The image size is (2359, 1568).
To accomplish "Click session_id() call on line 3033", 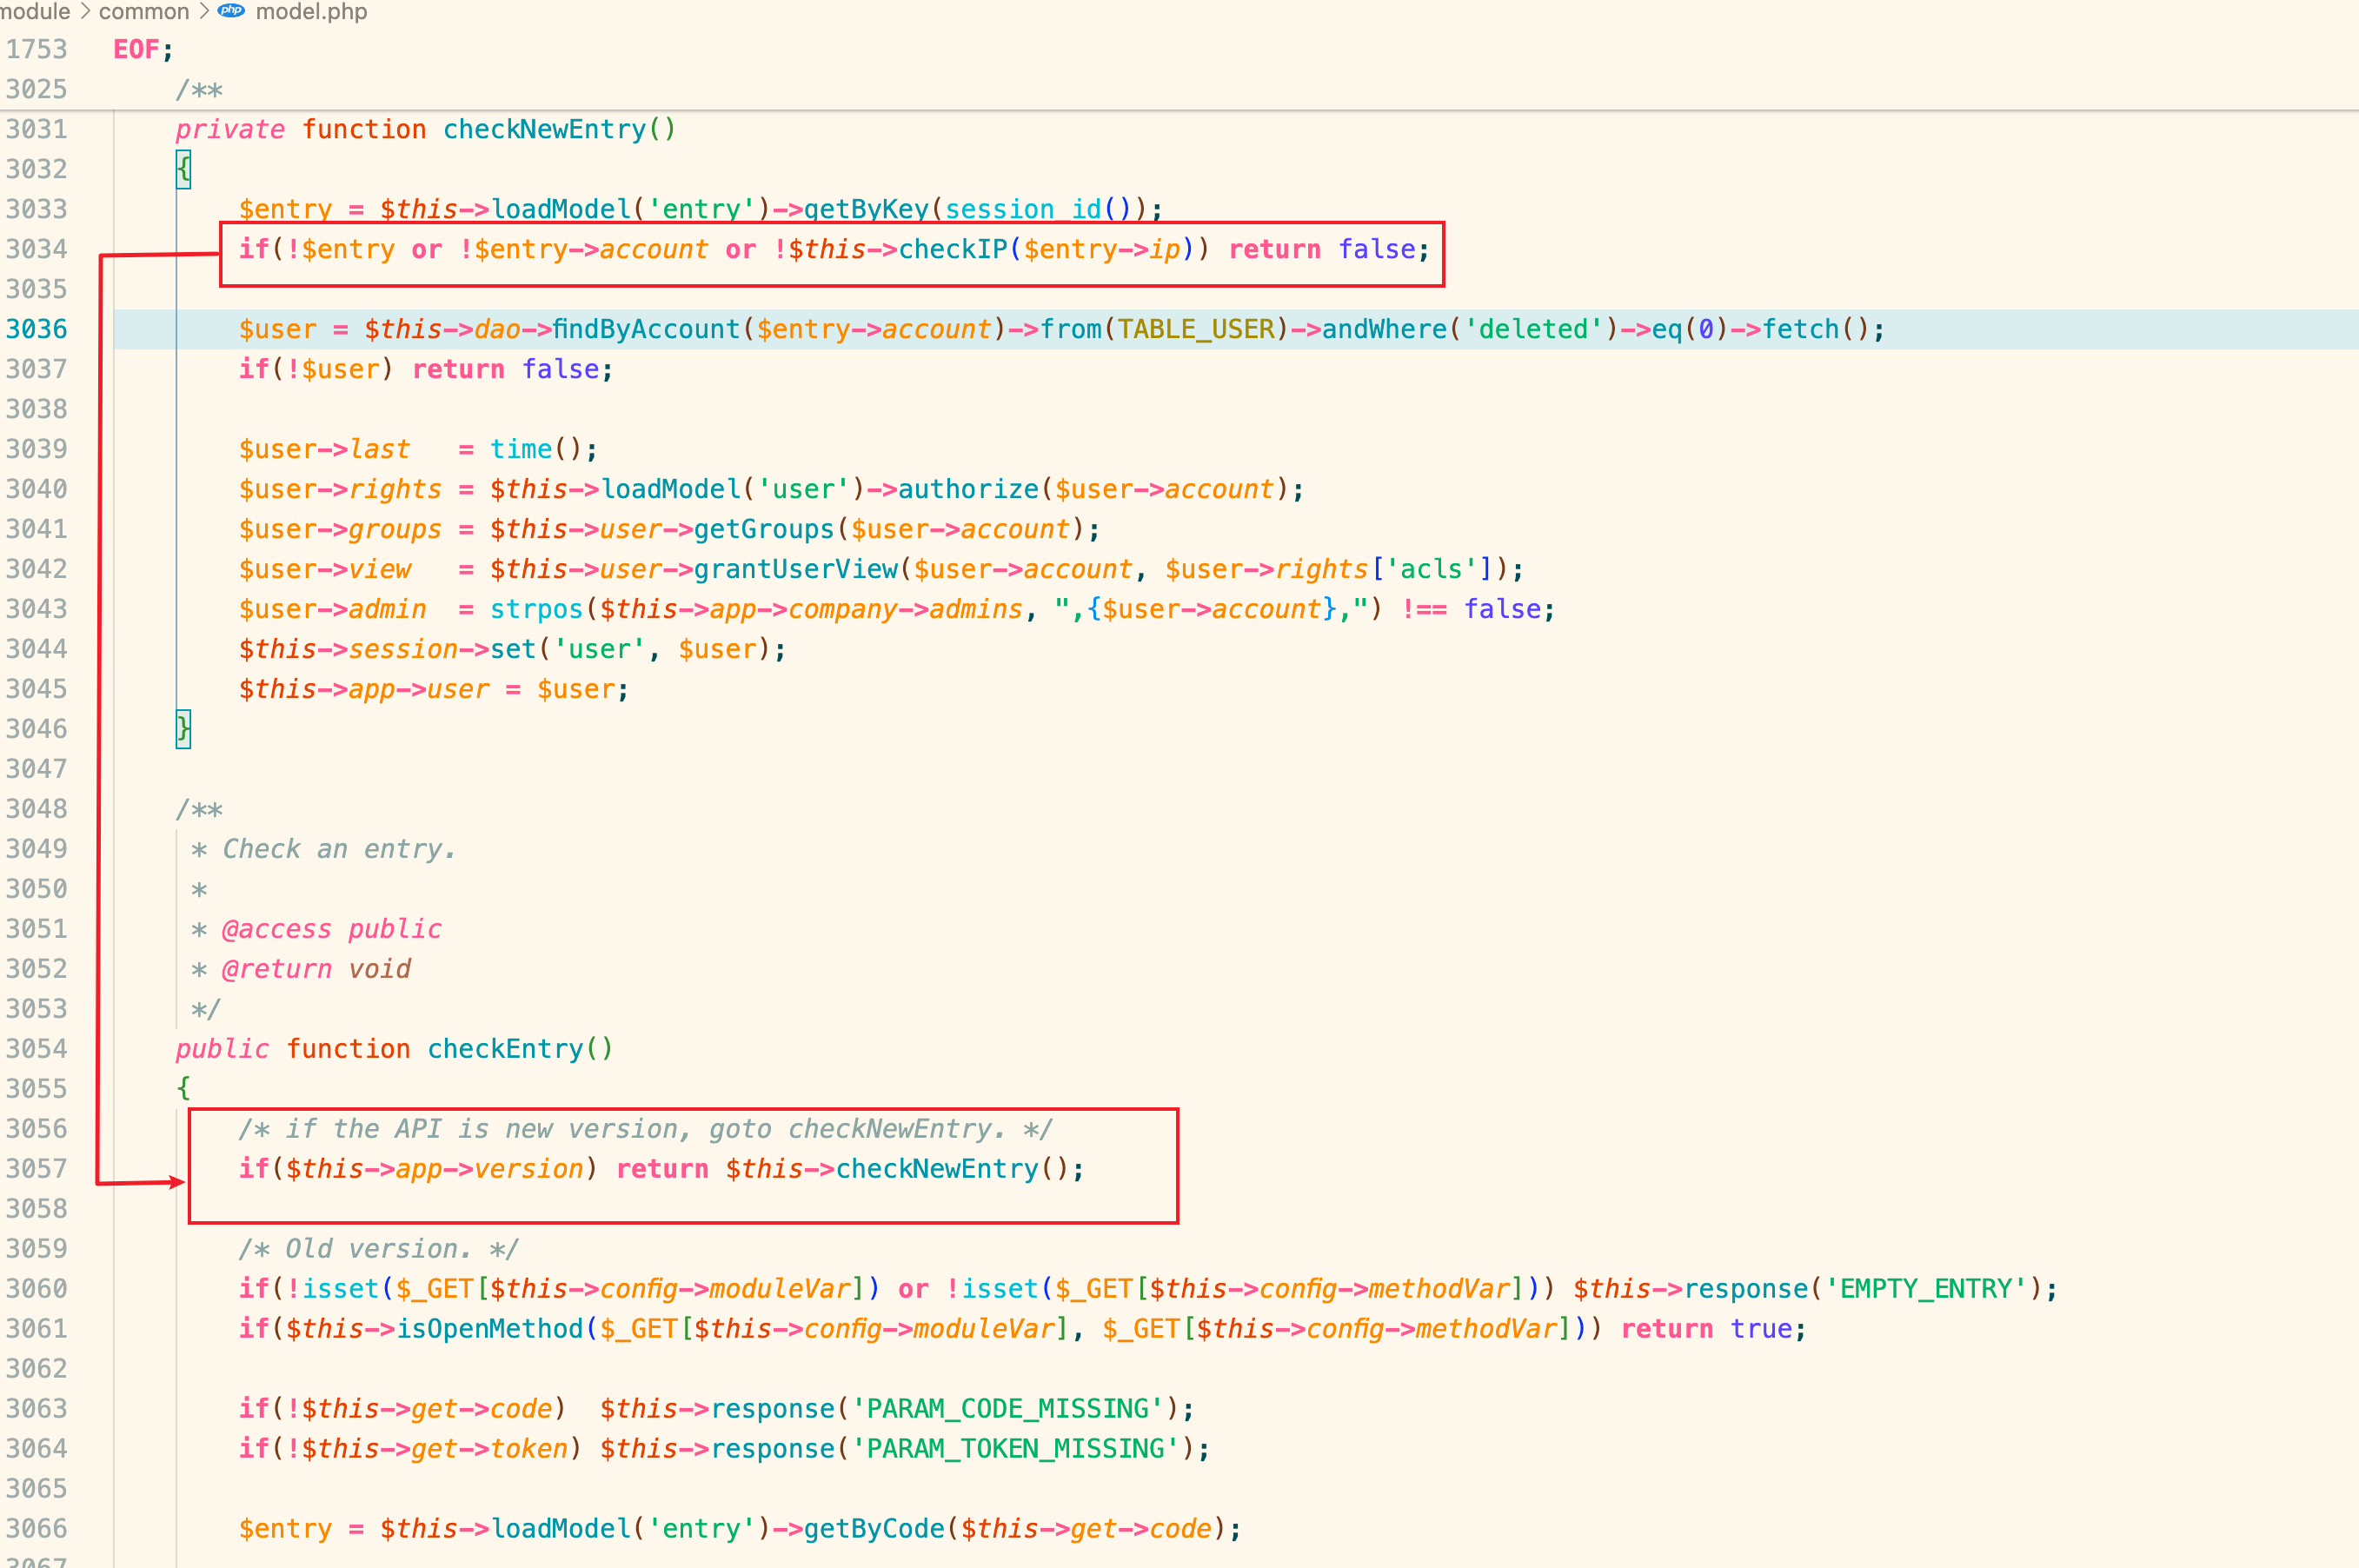I will pos(1039,209).
